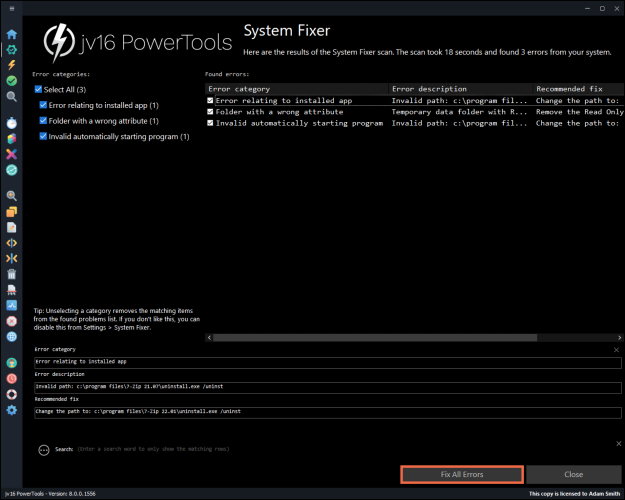Click 'This copy is licensed to Adam Smith' text

coord(574,494)
